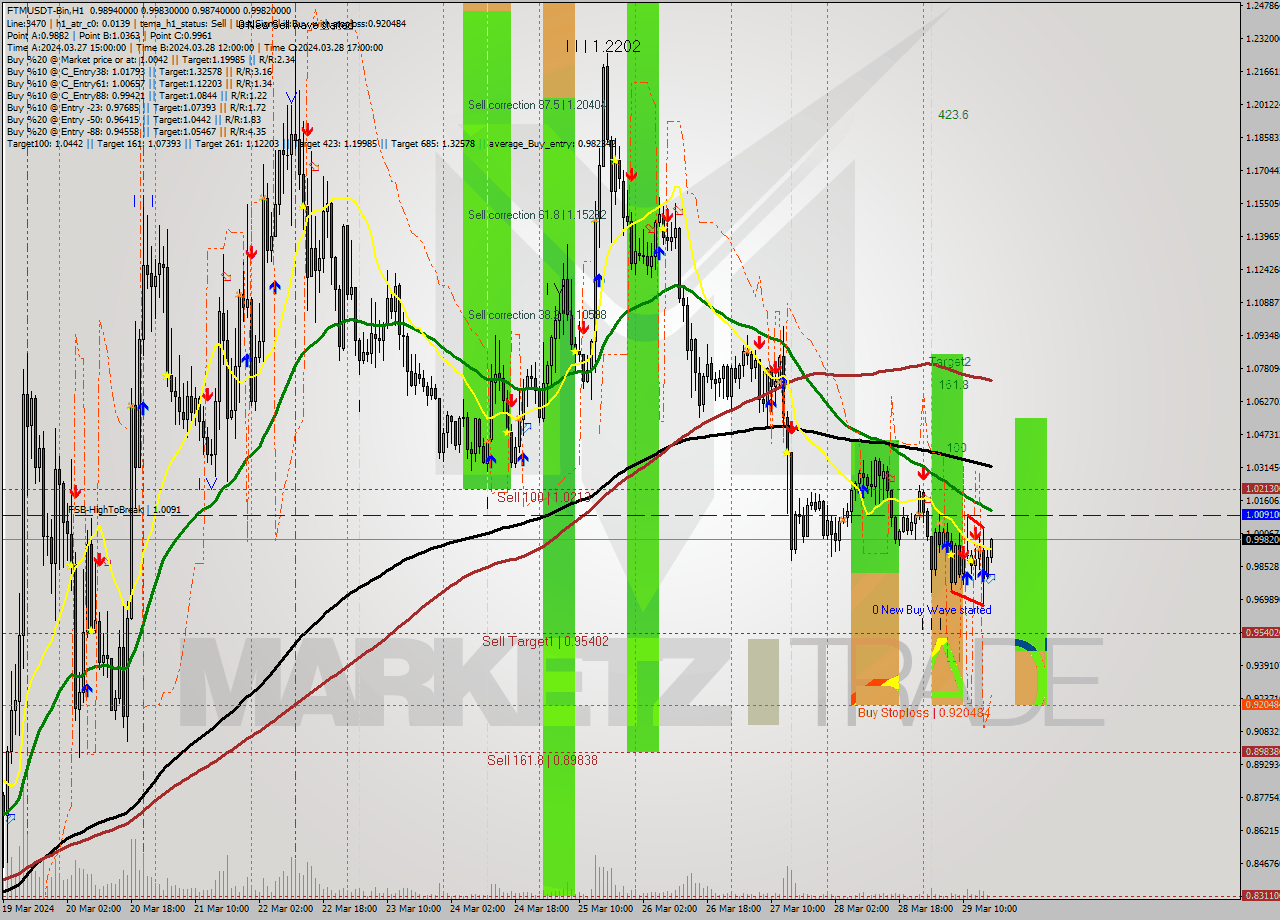The height and width of the screenshot is (920, 1280).
Task: Select the '23 Mar 10:00' time label
Action: coord(412,909)
